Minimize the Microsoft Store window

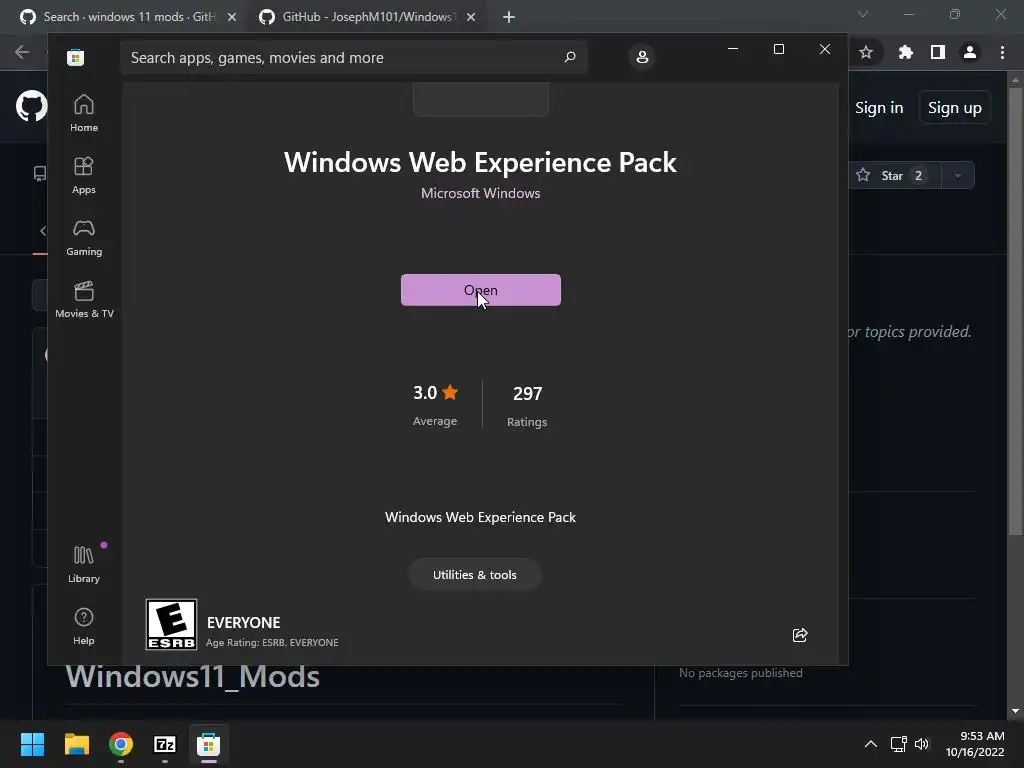pyautogui.click(x=733, y=49)
